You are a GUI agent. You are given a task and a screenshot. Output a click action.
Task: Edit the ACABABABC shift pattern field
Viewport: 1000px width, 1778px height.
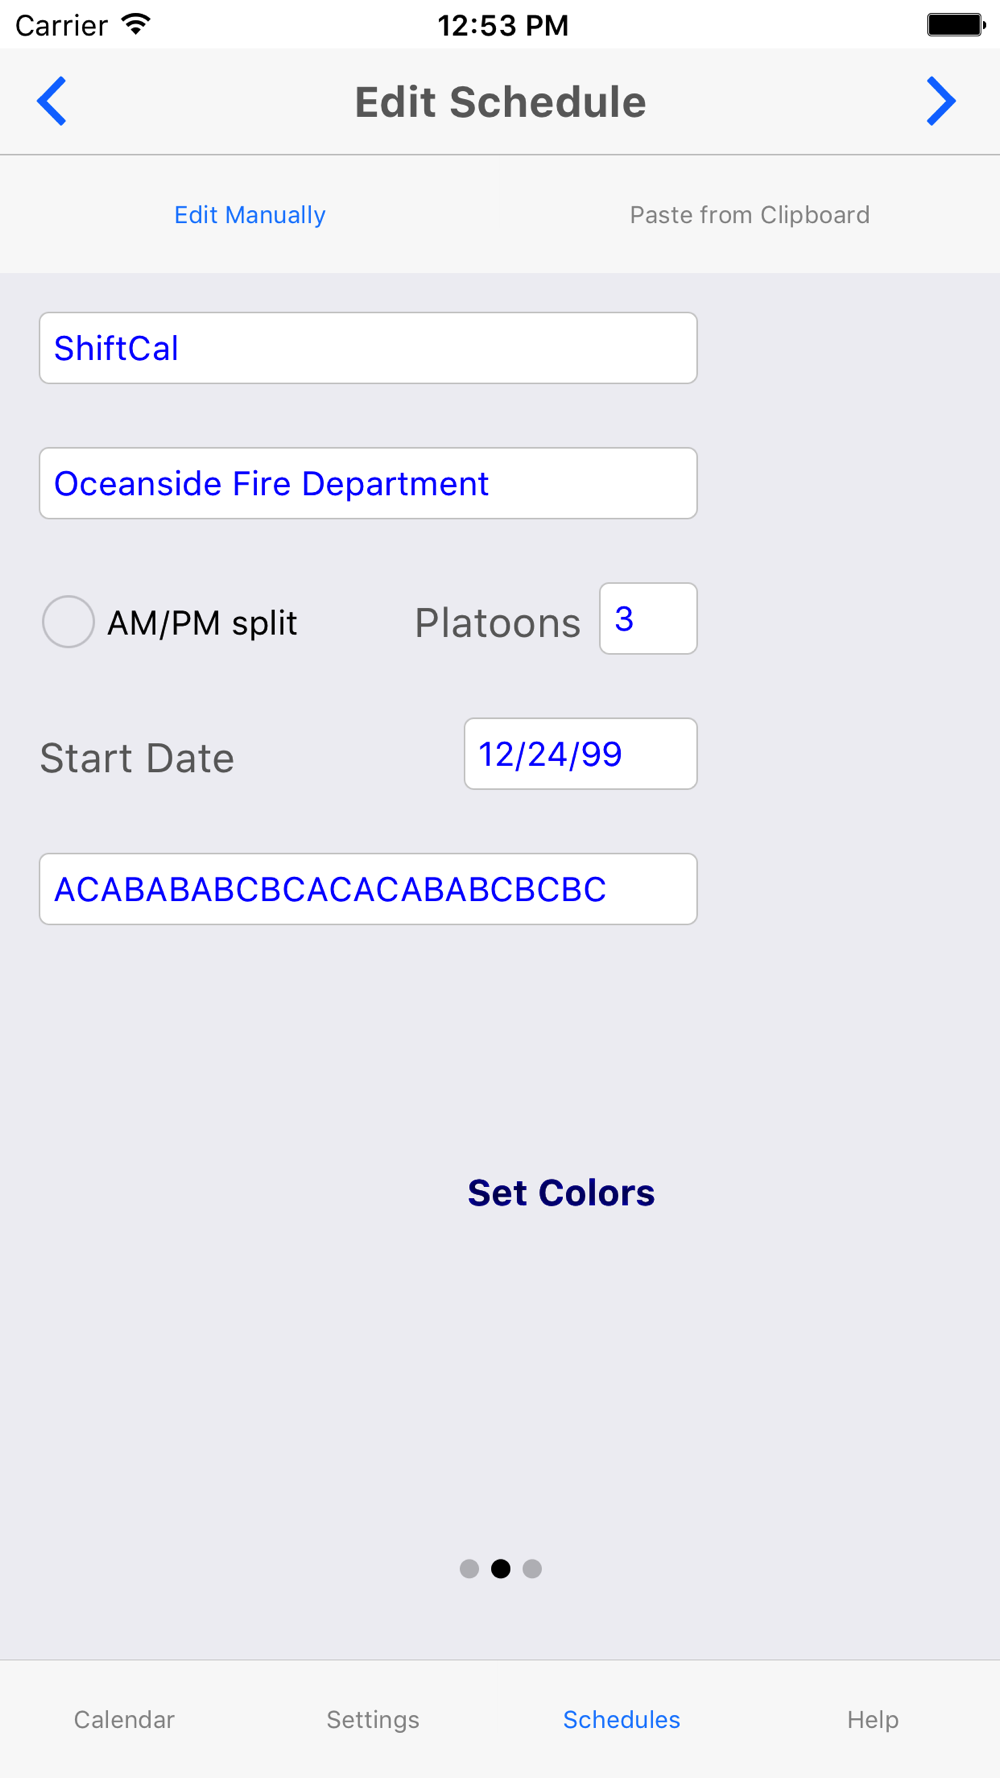click(x=368, y=889)
